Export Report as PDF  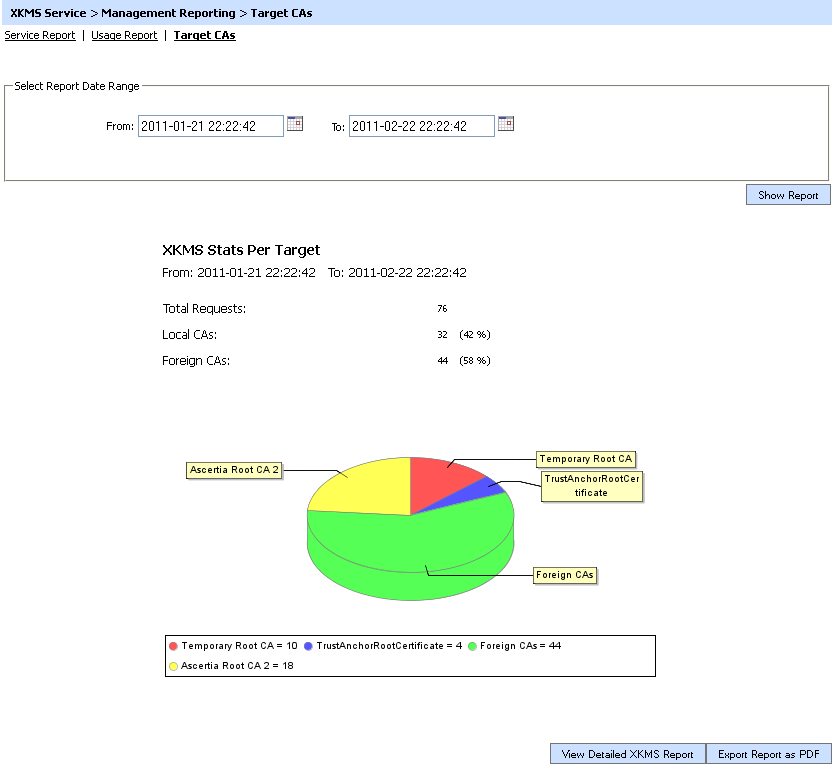click(768, 754)
